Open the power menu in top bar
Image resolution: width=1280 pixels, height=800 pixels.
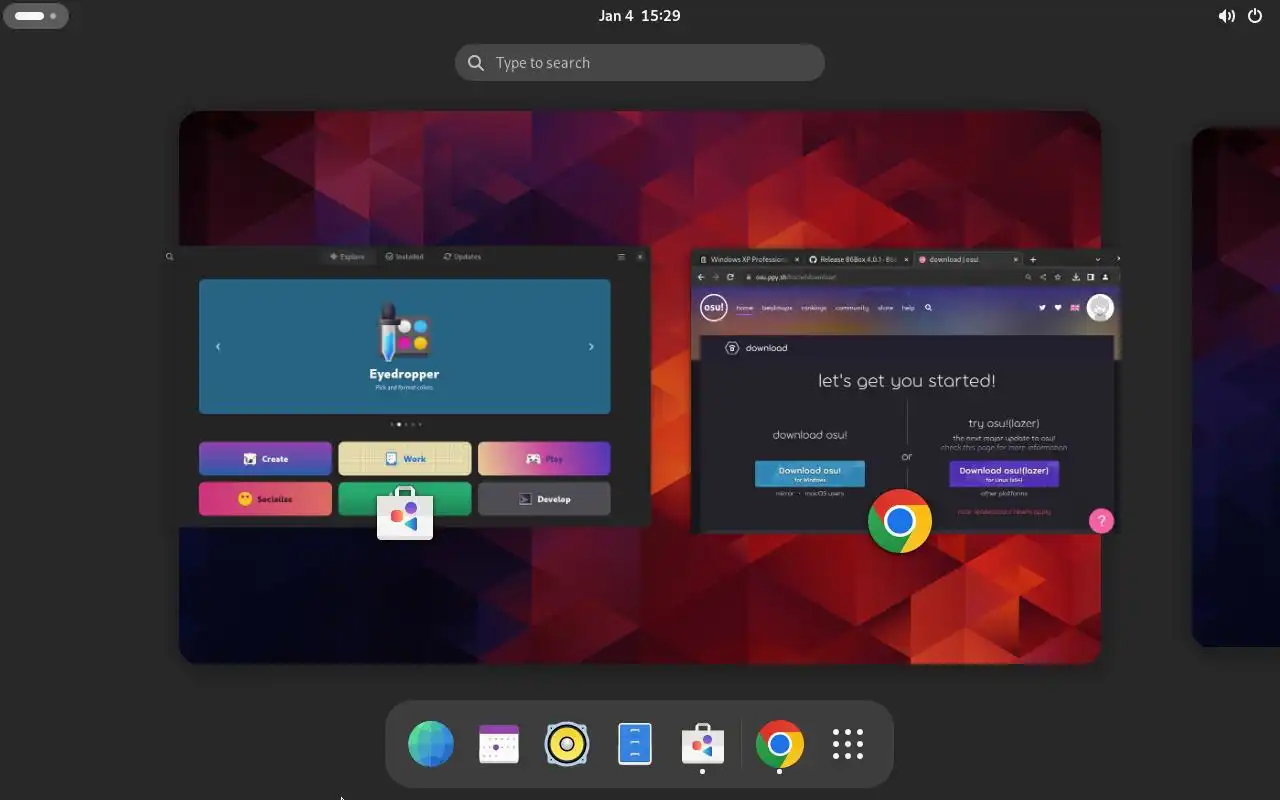pos(1255,16)
